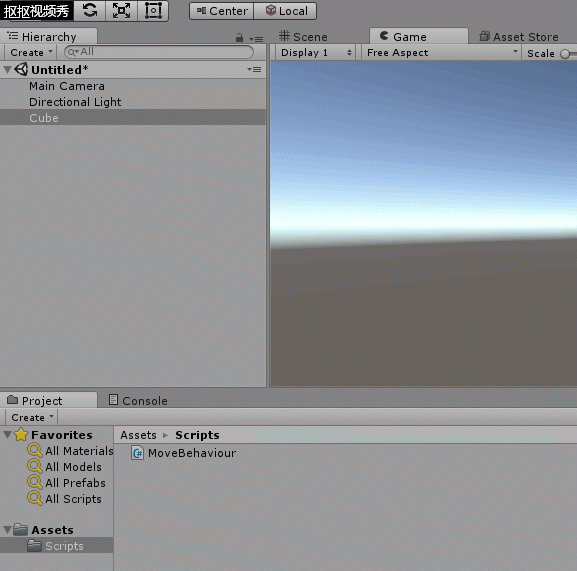The image size is (577, 571).
Task: Click the MoveBehaviour C# script icon
Action: 138,453
